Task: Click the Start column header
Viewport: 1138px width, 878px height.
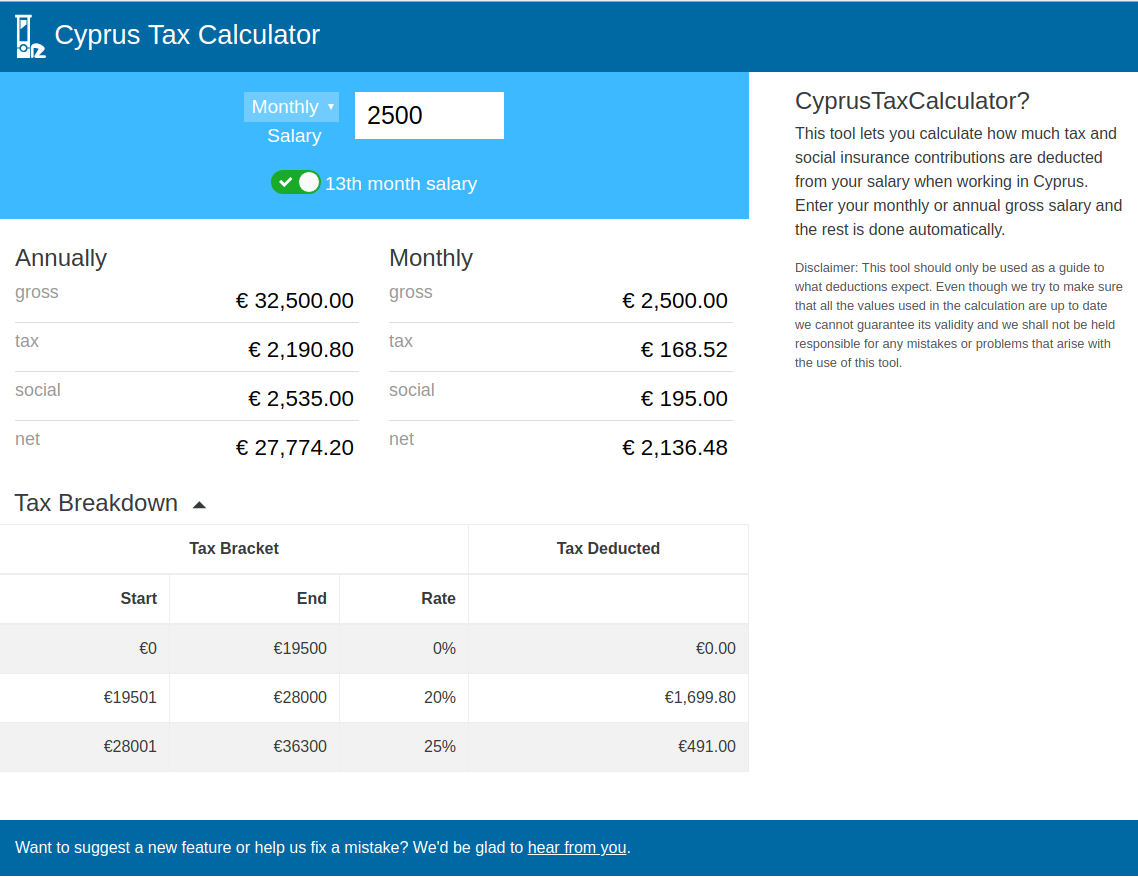Action: coord(84,599)
